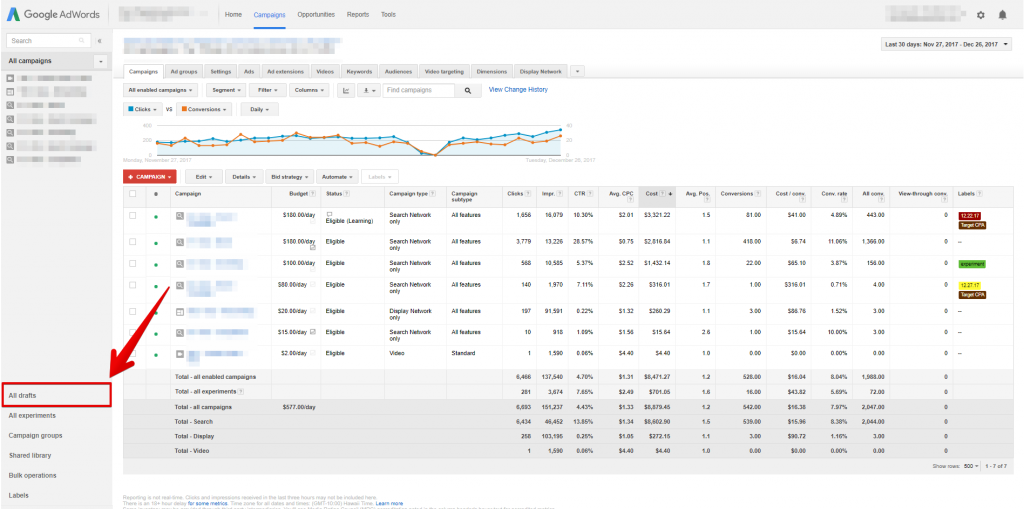Click the status dot column header
Viewport: 1024px width, 509px height.
click(x=155, y=194)
